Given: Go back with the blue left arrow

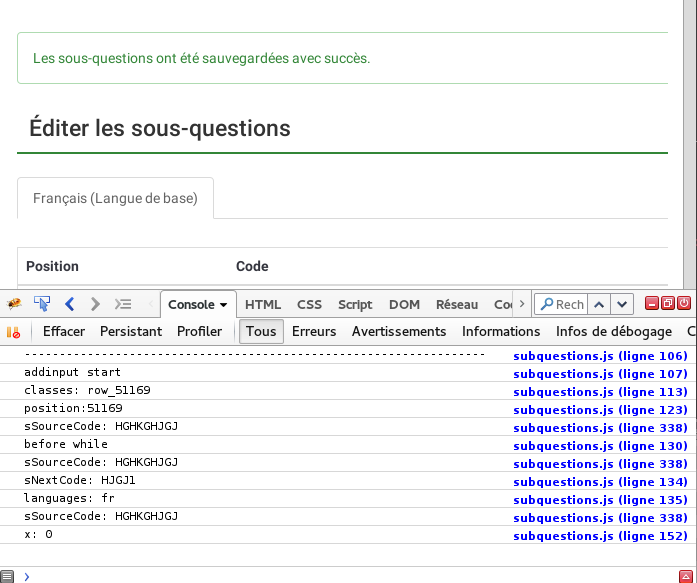Looking at the screenshot, I should pos(69,304).
